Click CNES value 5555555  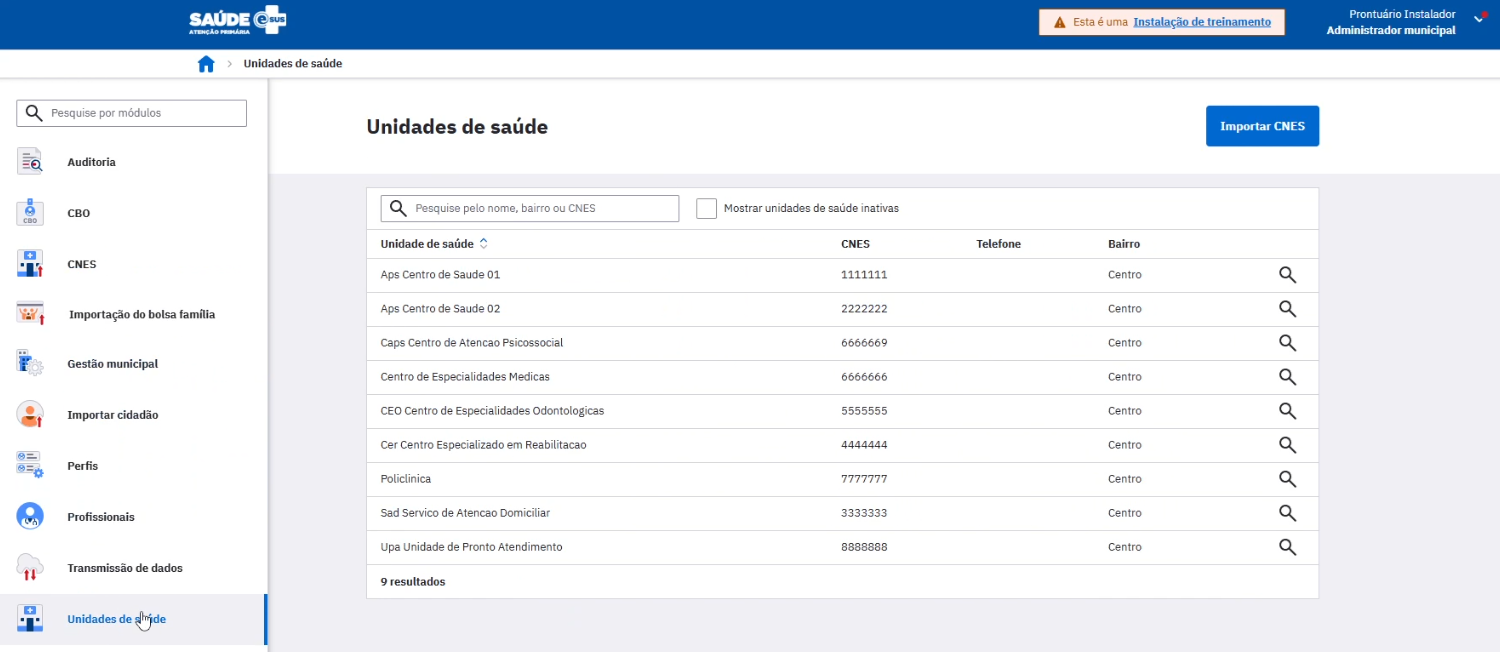pyautogui.click(x=864, y=411)
